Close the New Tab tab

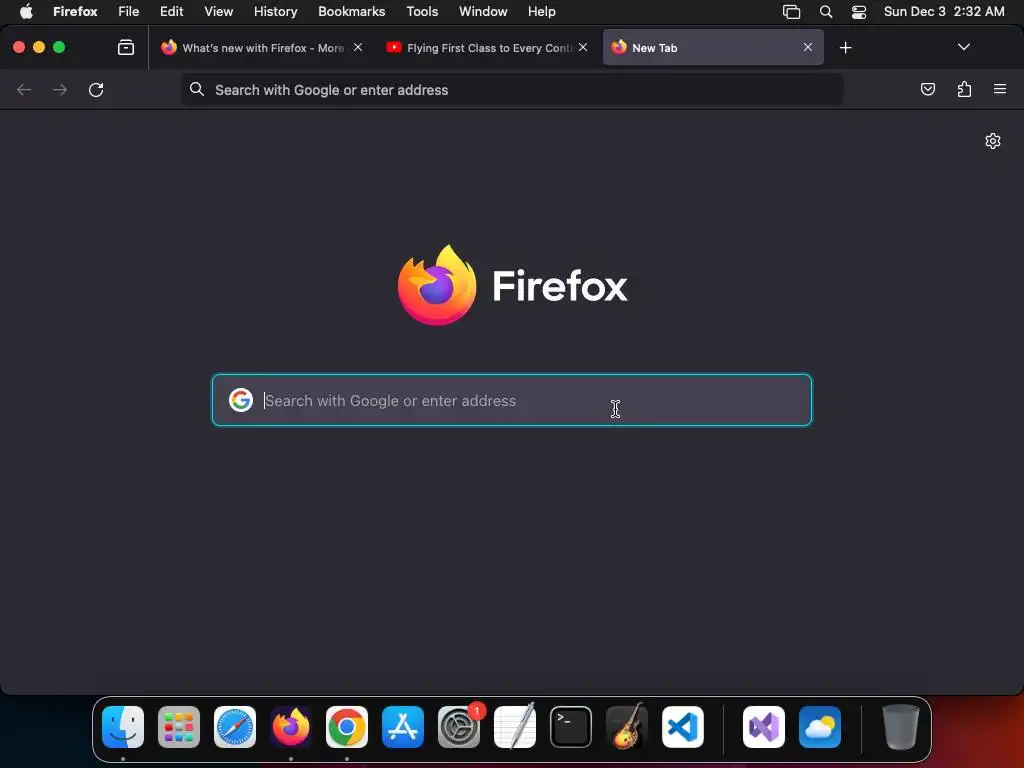coord(808,47)
